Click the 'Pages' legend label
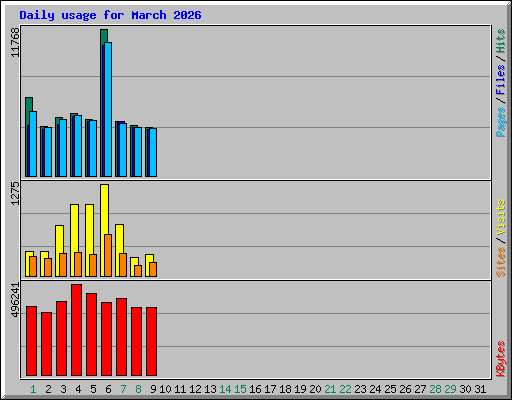This screenshot has height=400, width=512. point(501,122)
